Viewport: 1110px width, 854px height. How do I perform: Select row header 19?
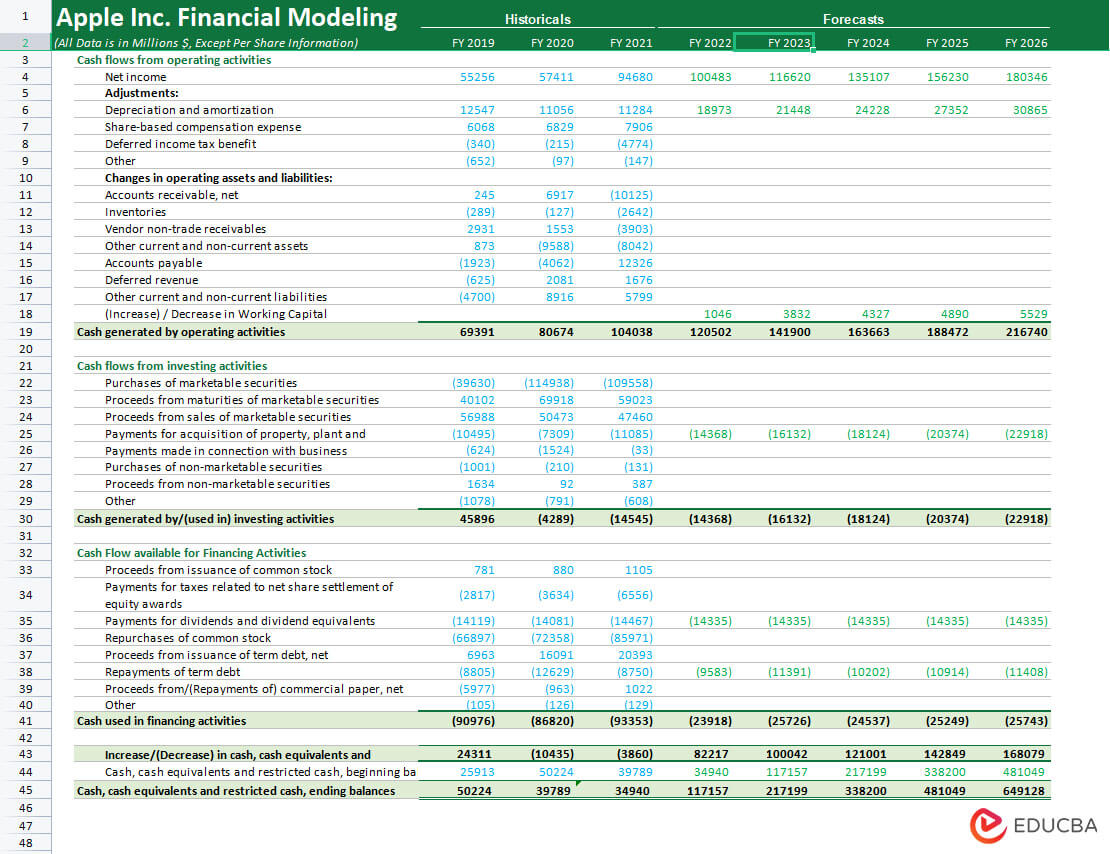pos(25,331)
